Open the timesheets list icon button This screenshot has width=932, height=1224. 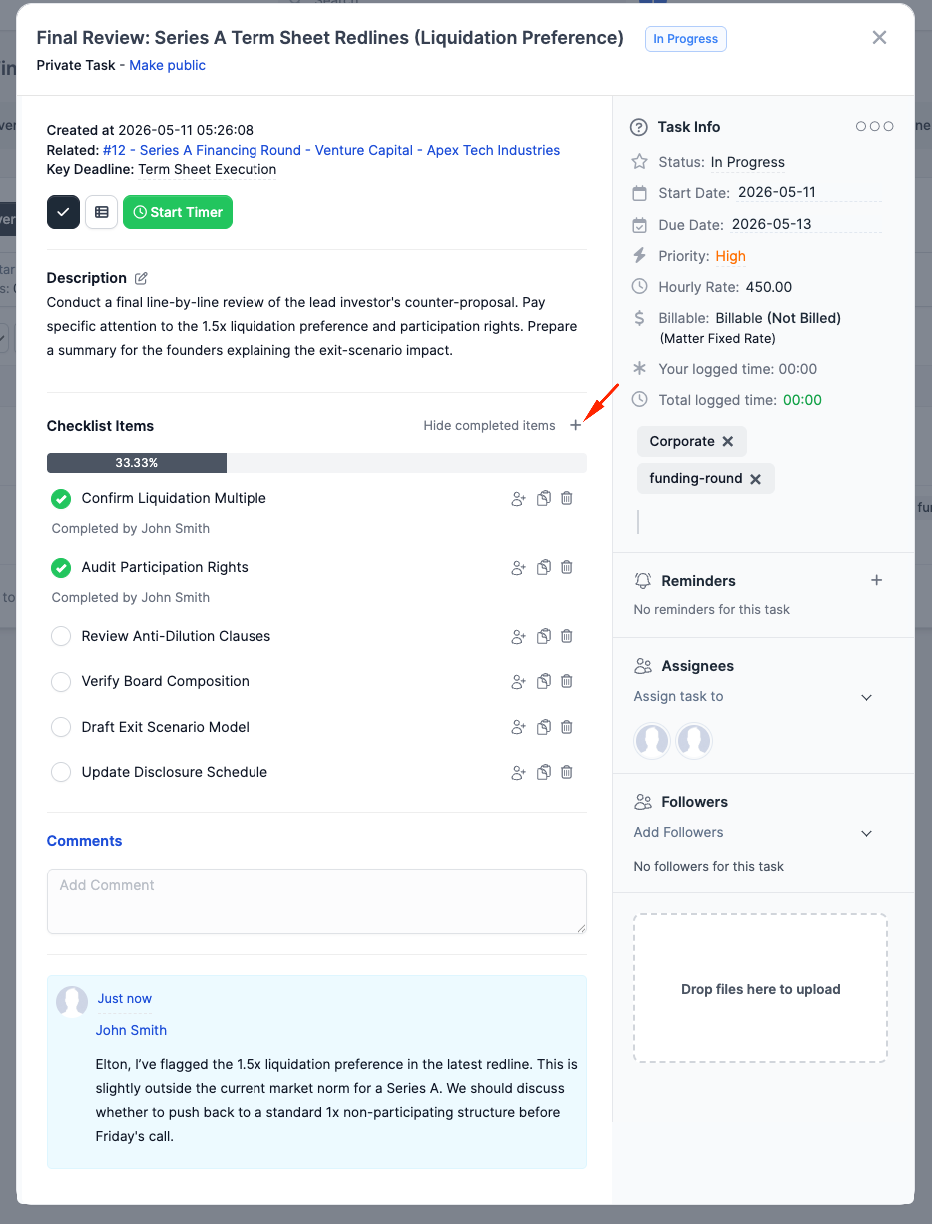(101, 212)
